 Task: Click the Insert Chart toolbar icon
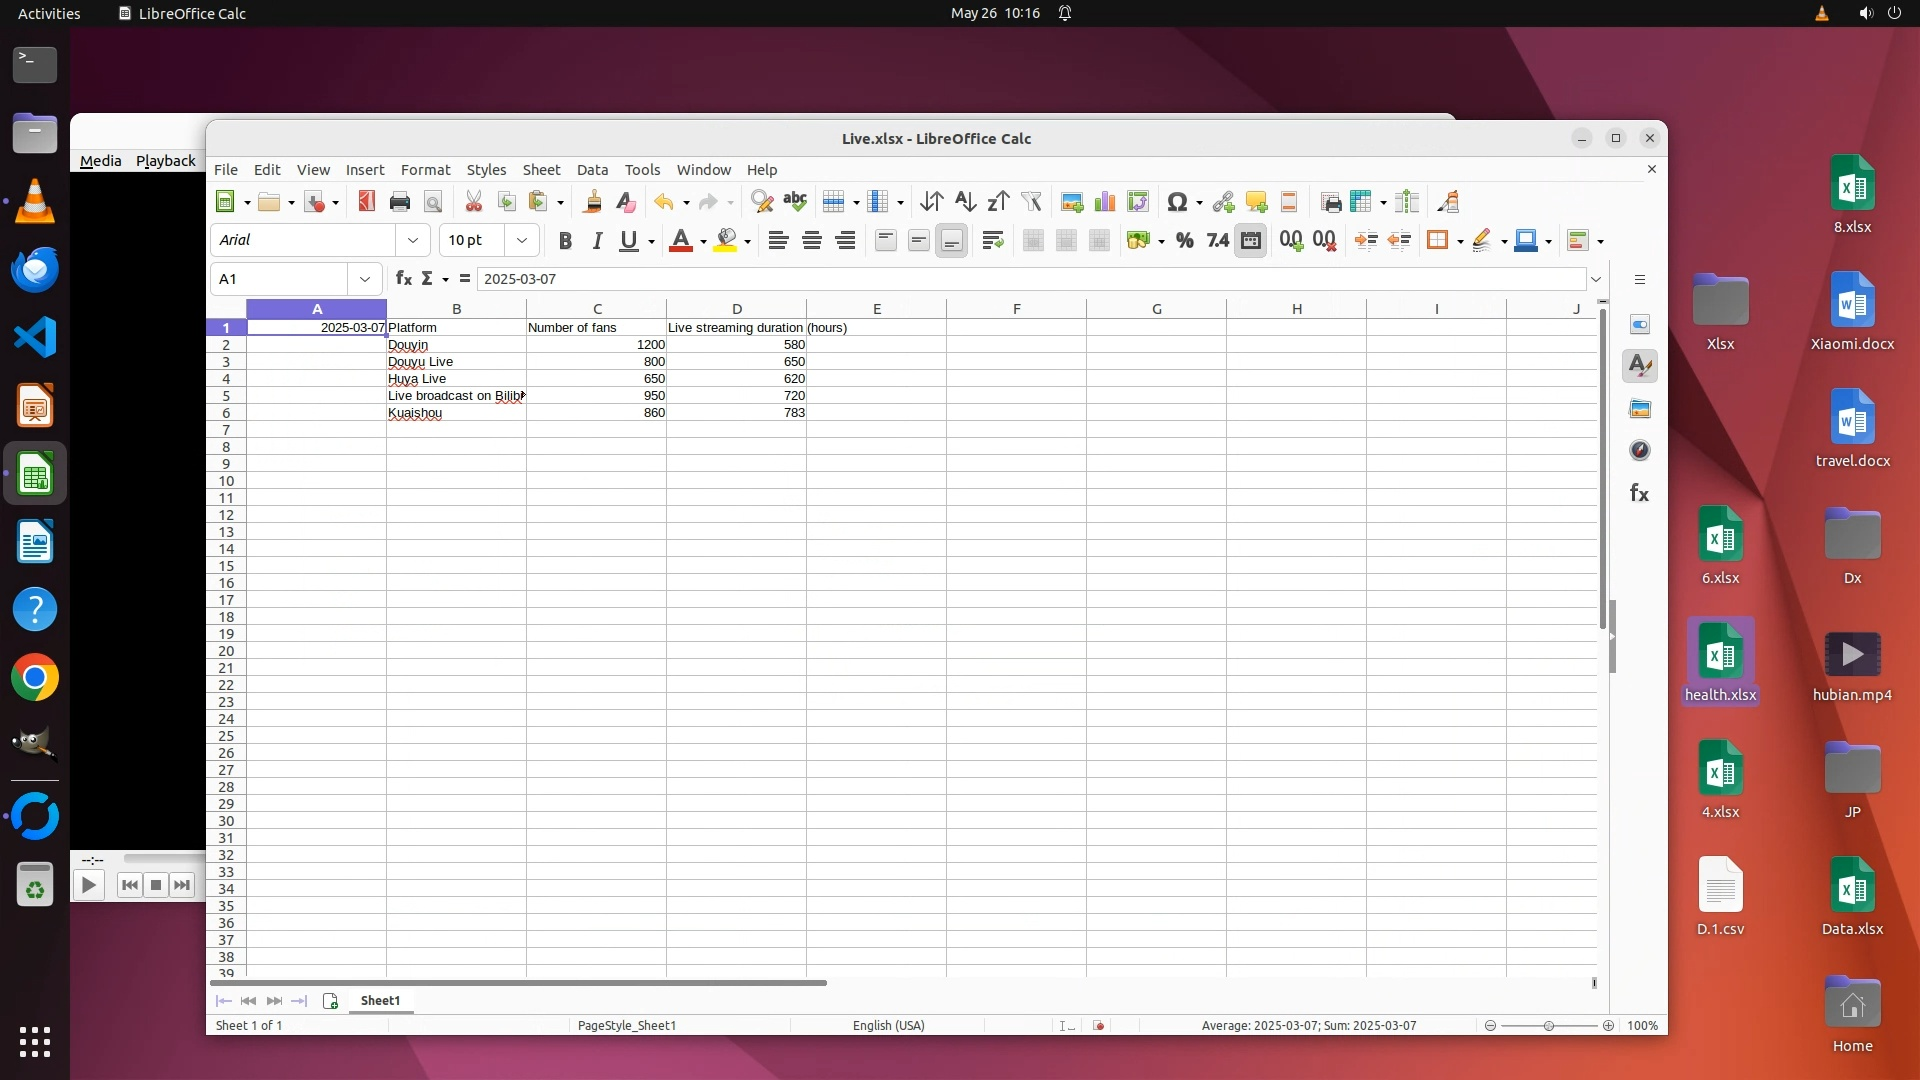click(1105, 202)
